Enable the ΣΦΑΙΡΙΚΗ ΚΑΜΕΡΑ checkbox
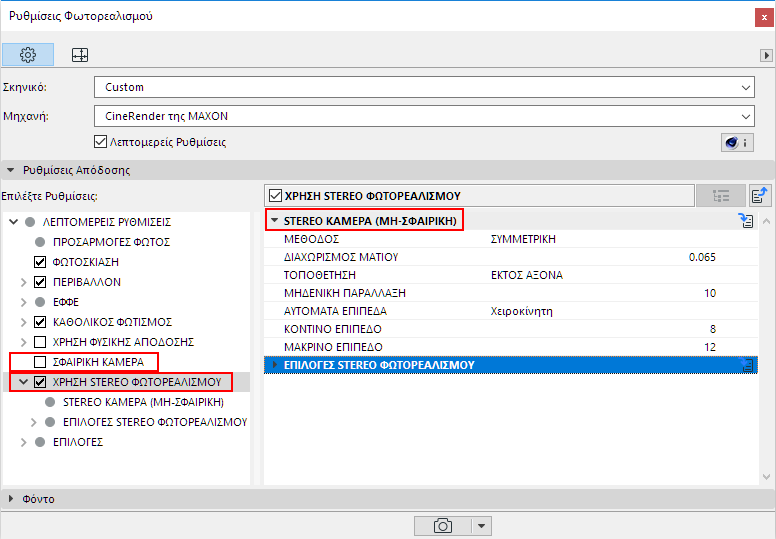The width and height of the screenshot is (776, 539). (40, 362)
